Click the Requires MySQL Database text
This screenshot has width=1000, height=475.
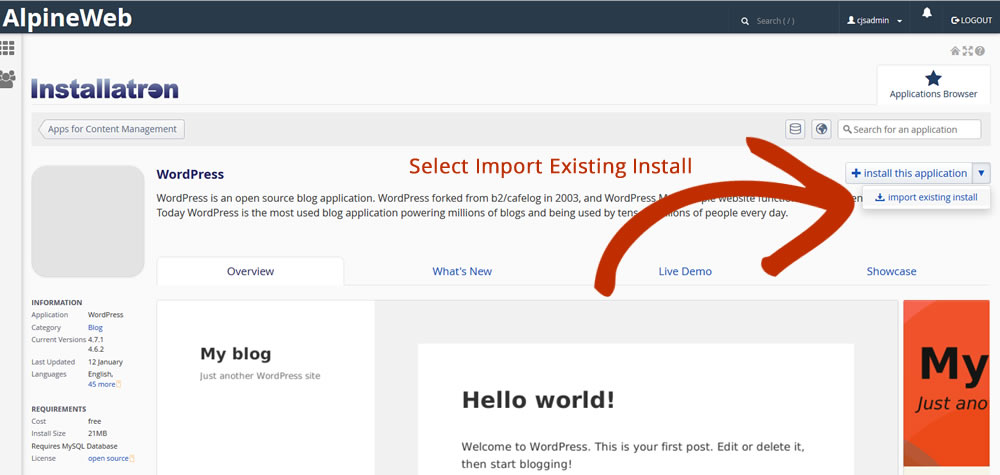[74, 446]
